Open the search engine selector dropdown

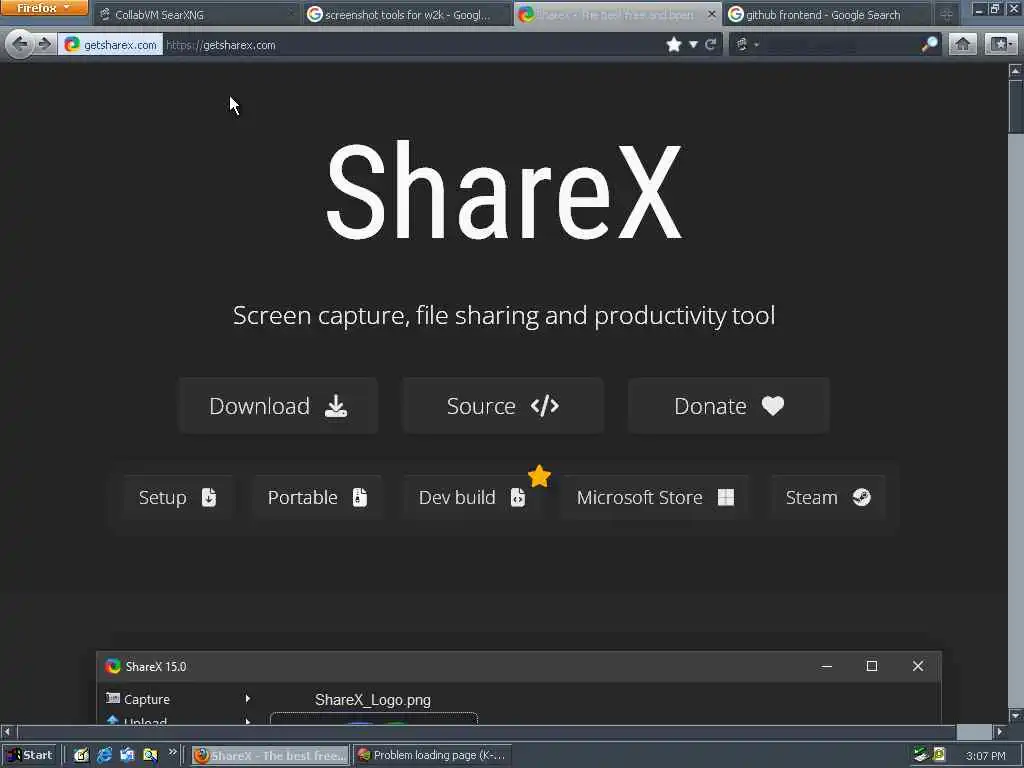pyautogui.click(x=747, y=44)
